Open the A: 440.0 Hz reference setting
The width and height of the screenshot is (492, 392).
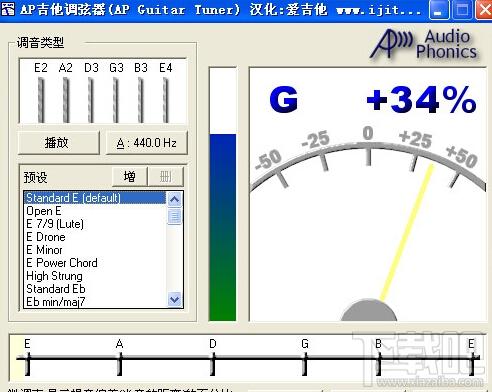[x=147, y=143]
